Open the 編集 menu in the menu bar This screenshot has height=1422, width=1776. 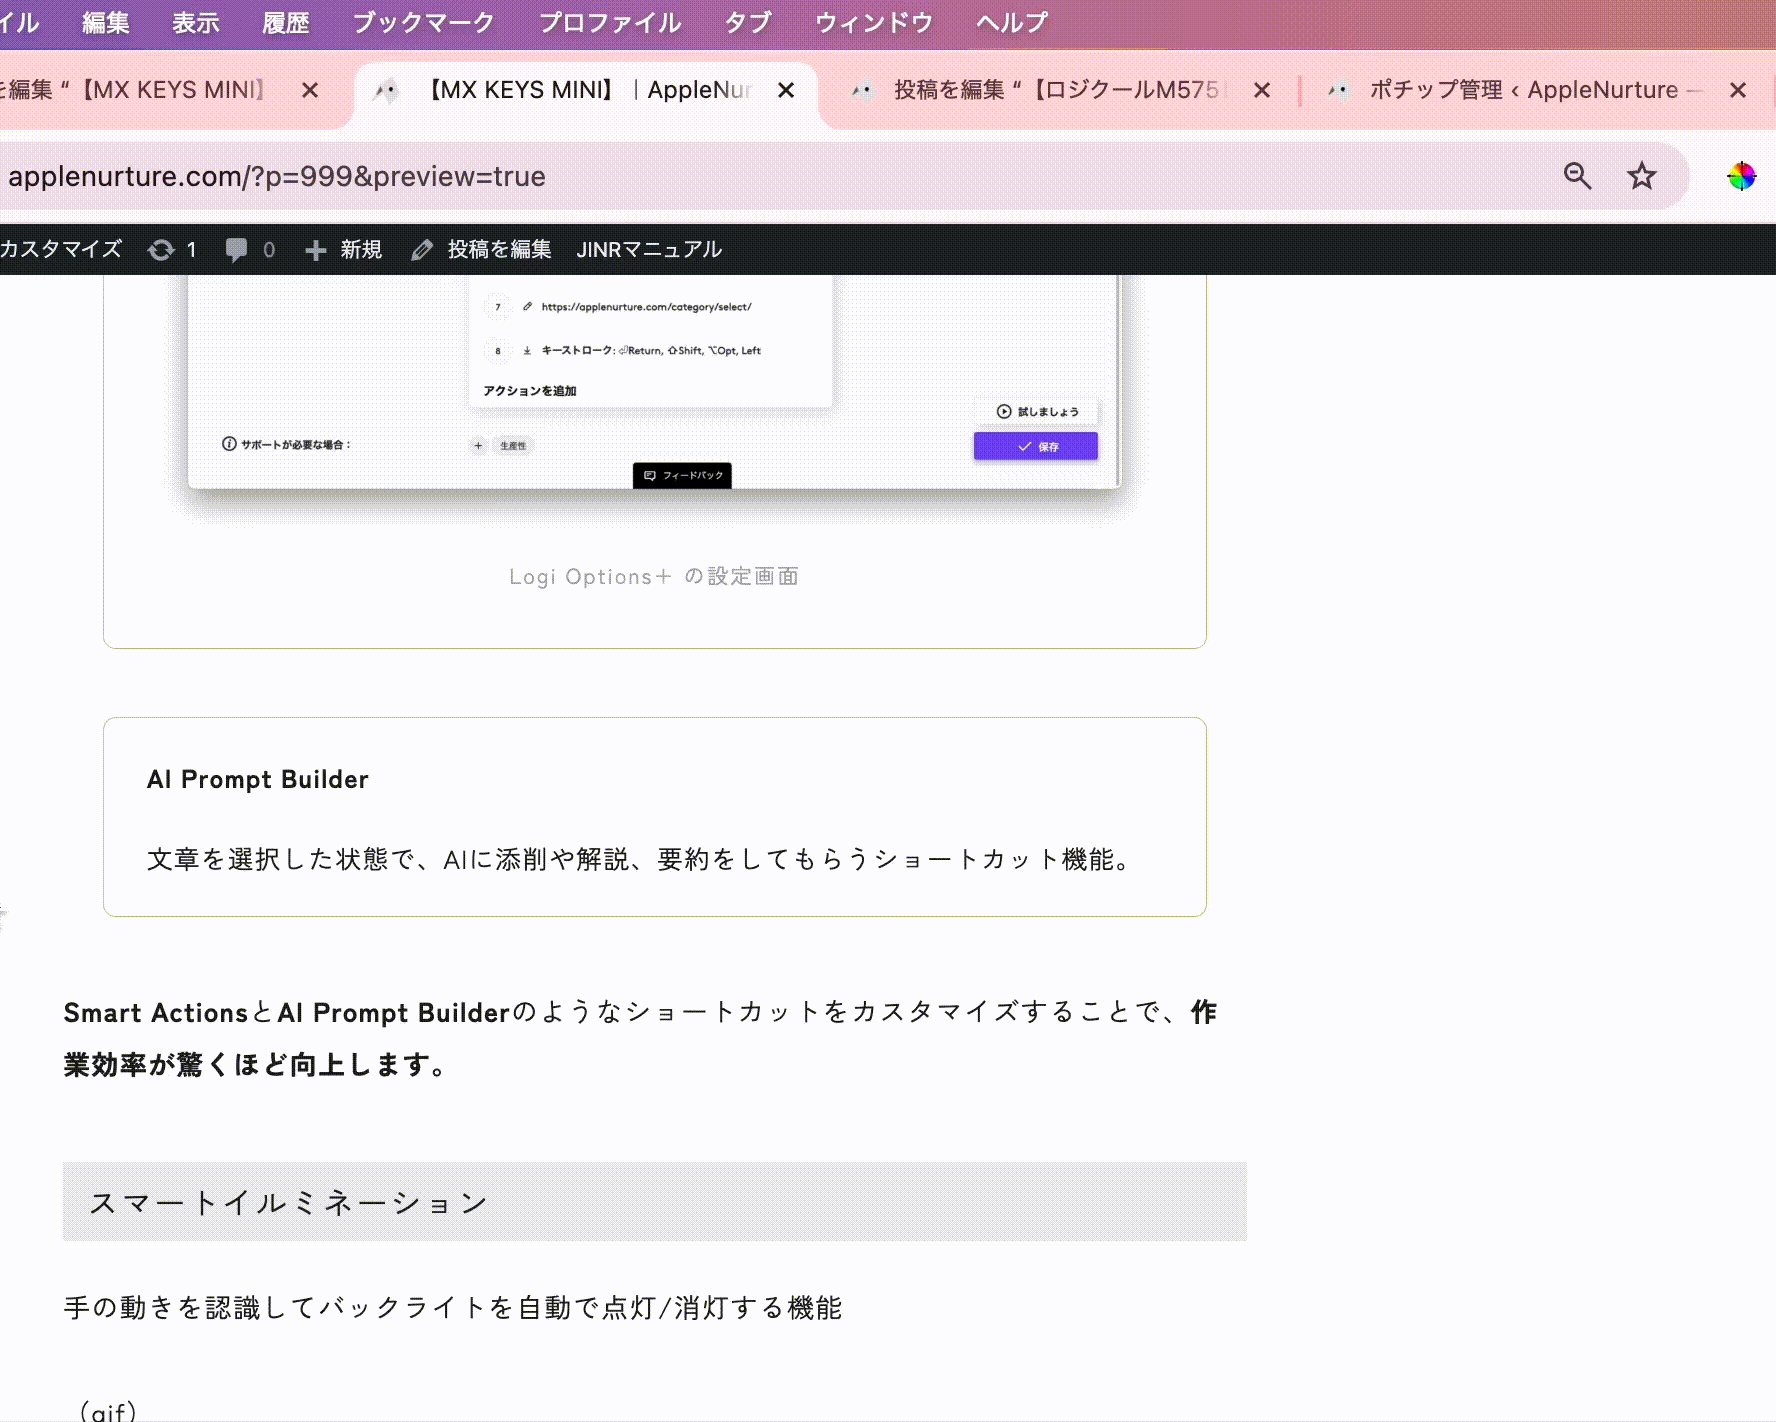tap(106, 23)
